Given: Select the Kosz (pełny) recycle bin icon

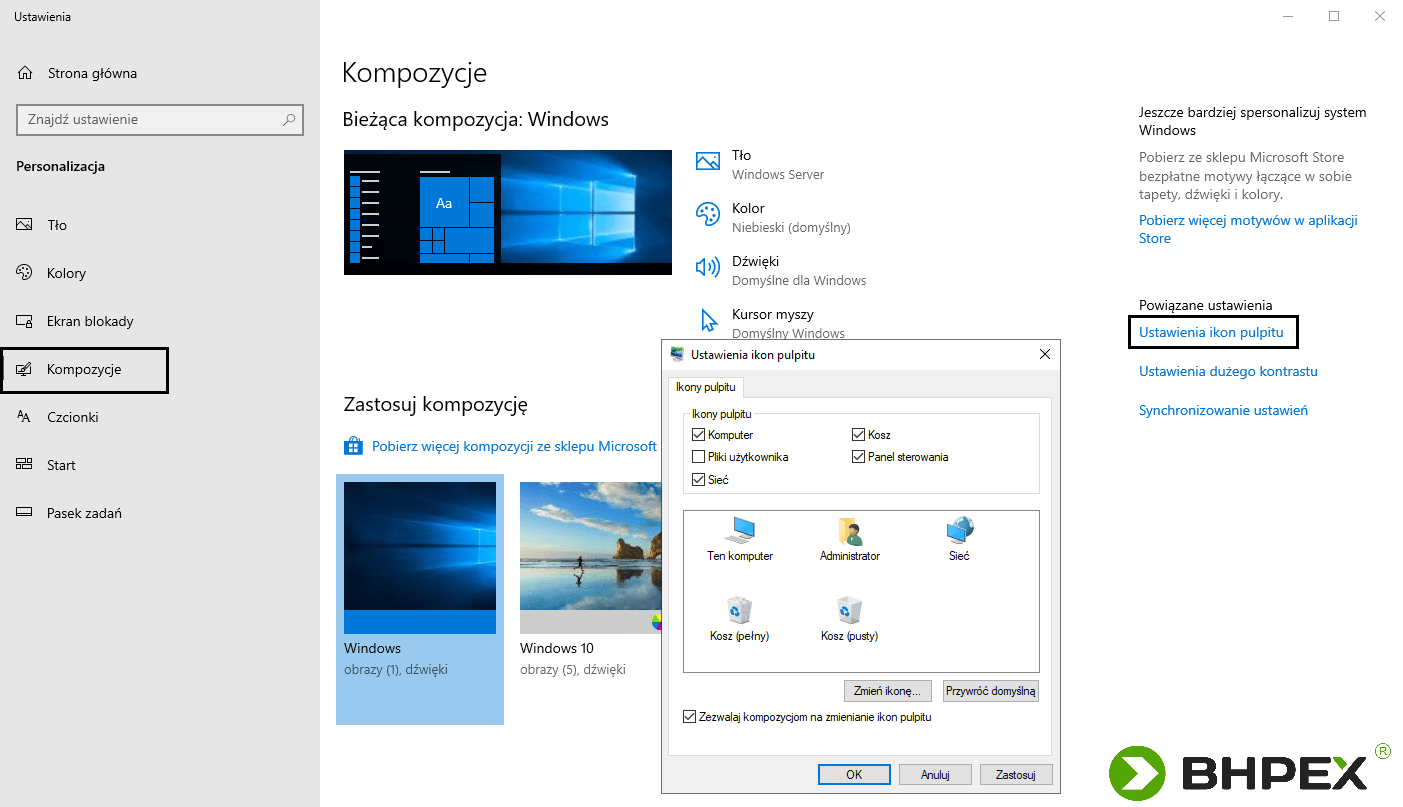Looking at the screenshot, I should (739, 610).
